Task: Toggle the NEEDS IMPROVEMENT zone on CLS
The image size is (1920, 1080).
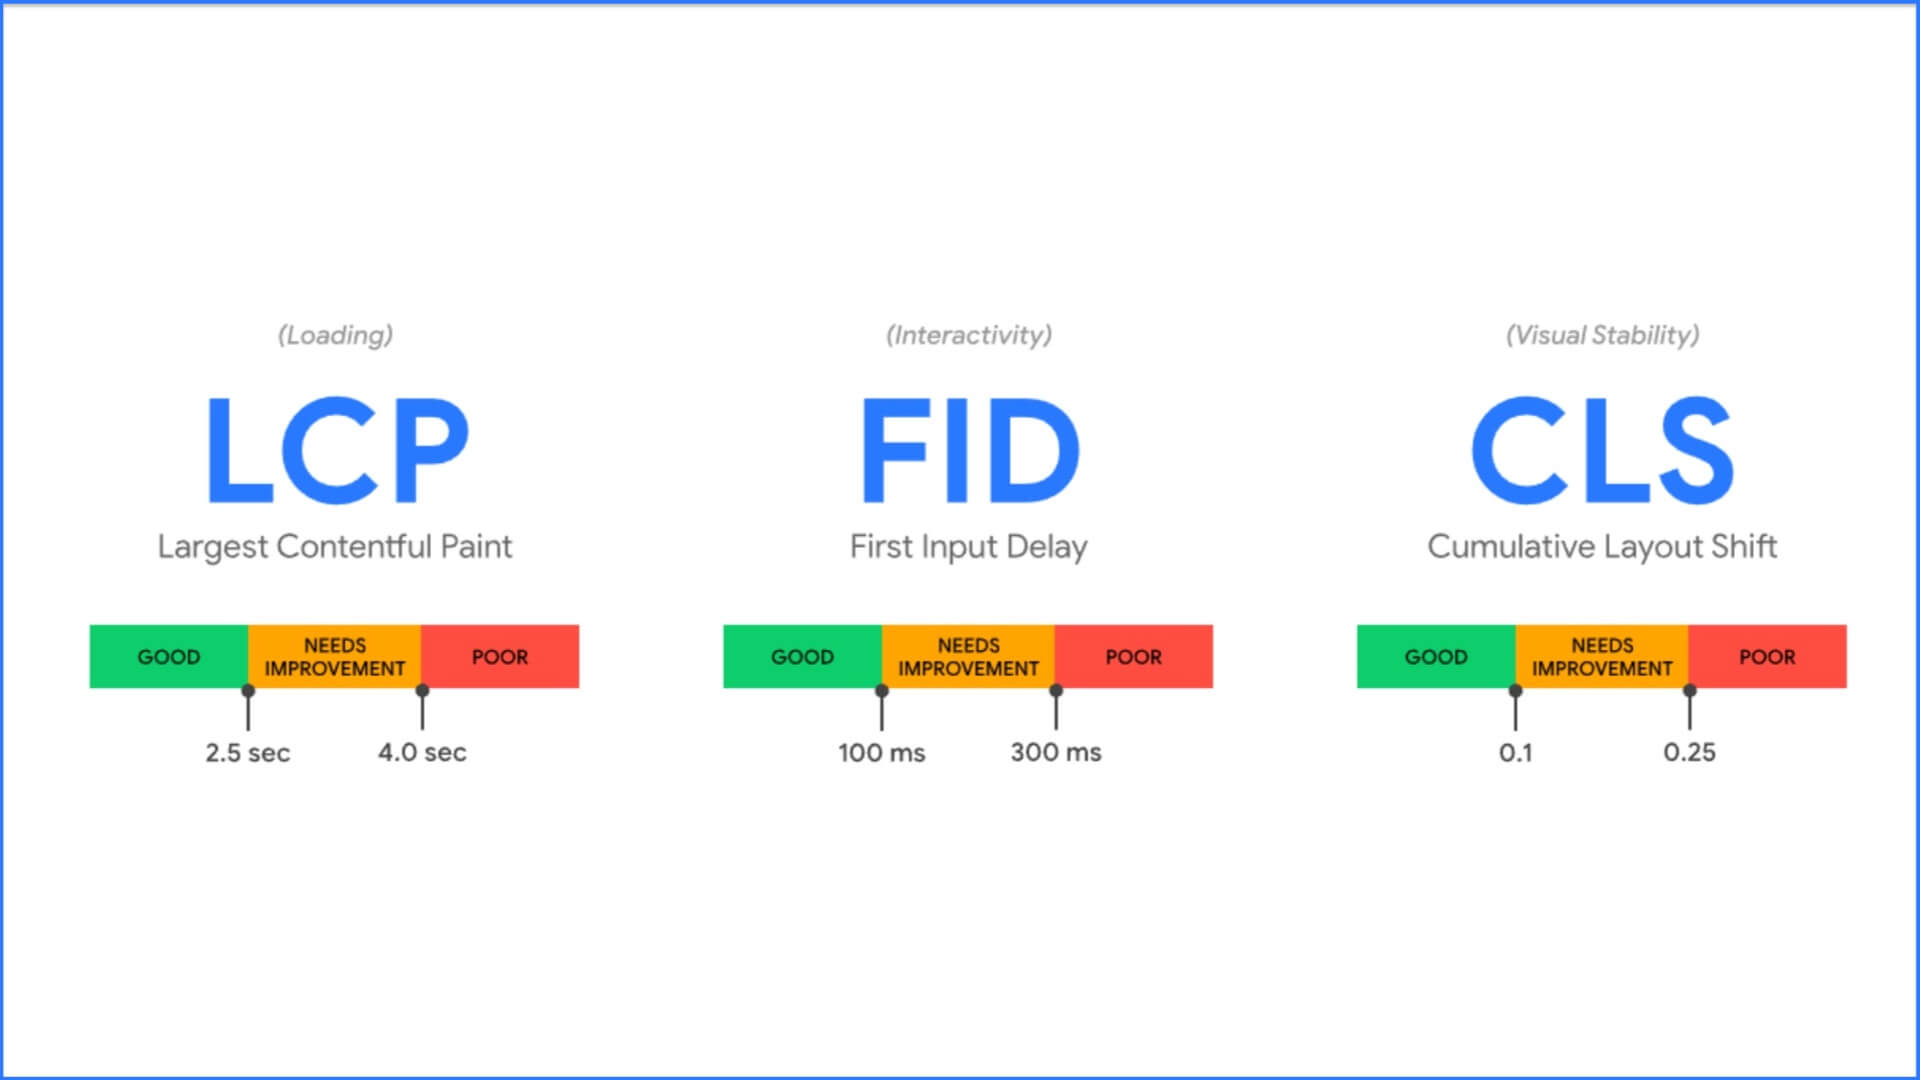Action: (1598, 655)
